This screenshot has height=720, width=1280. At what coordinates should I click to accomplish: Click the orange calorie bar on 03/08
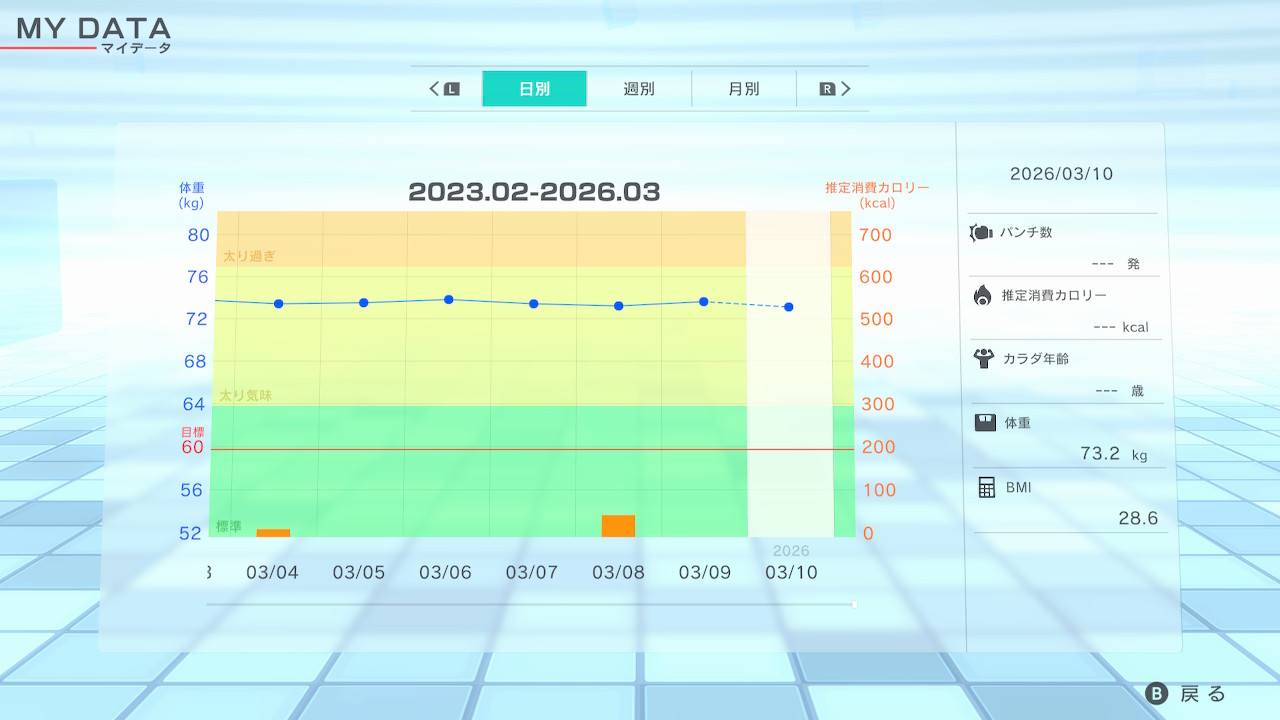point(618,526)
